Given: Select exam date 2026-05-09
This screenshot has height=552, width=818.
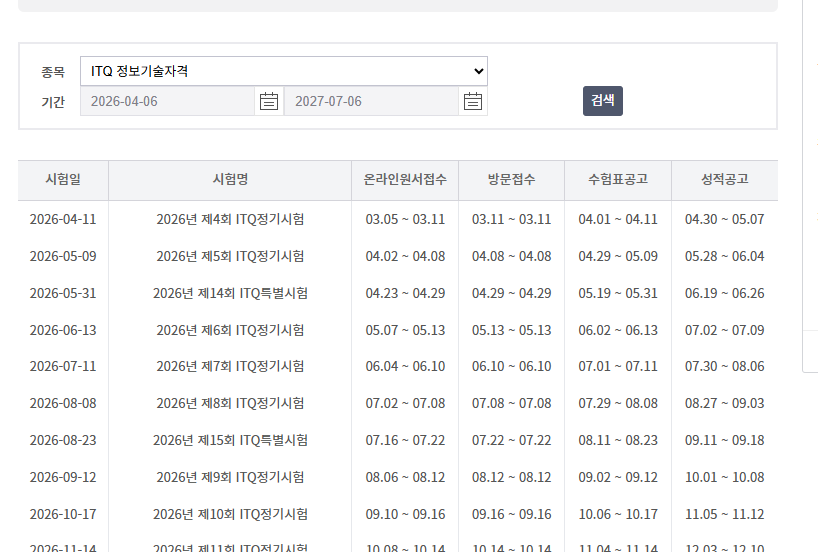Looking at the screenshot, I should click(63, 256).
